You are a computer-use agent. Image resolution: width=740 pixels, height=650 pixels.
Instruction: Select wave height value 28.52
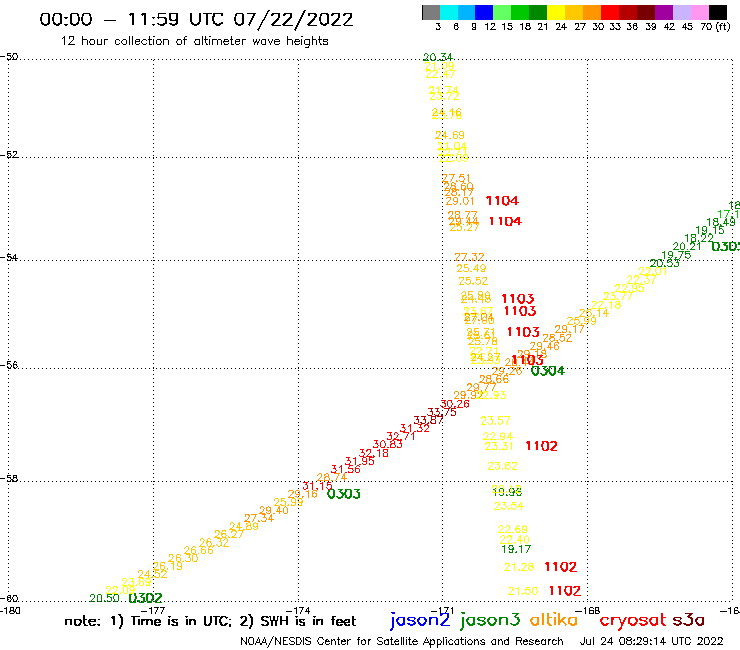point(557,338)
